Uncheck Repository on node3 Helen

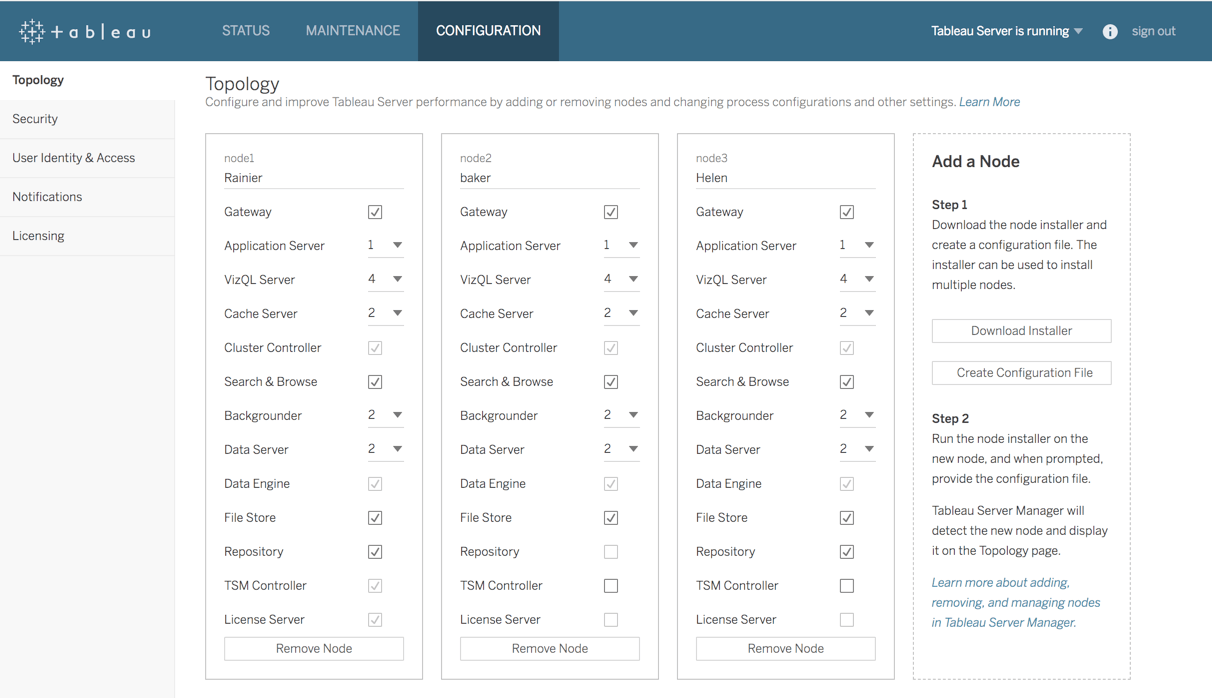[847, 552]
